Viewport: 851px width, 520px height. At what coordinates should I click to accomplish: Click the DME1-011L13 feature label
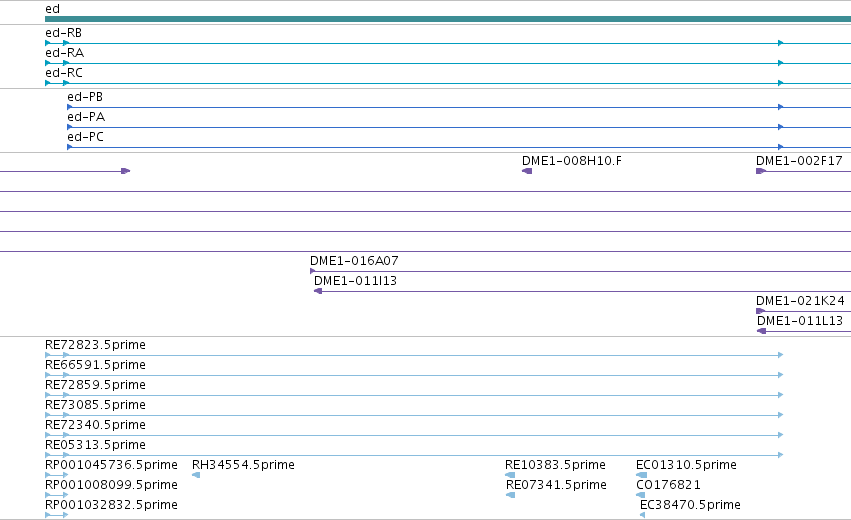pyautogui.click(x=800, y=321)
